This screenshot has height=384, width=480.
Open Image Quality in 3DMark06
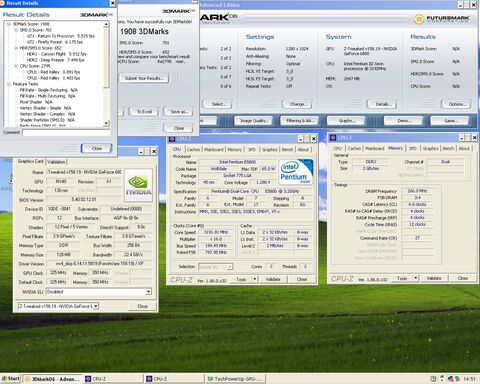(x=254, y=121)
